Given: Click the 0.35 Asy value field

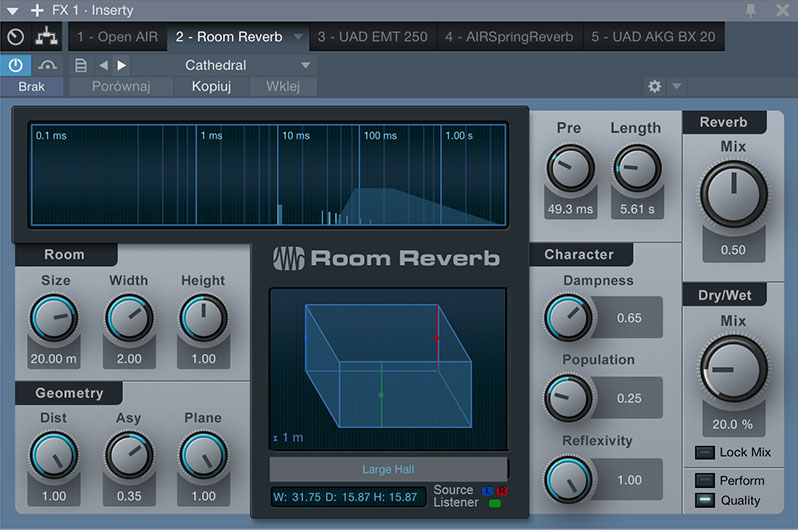Looking at the screenshot, I should (x=129, y=496).
